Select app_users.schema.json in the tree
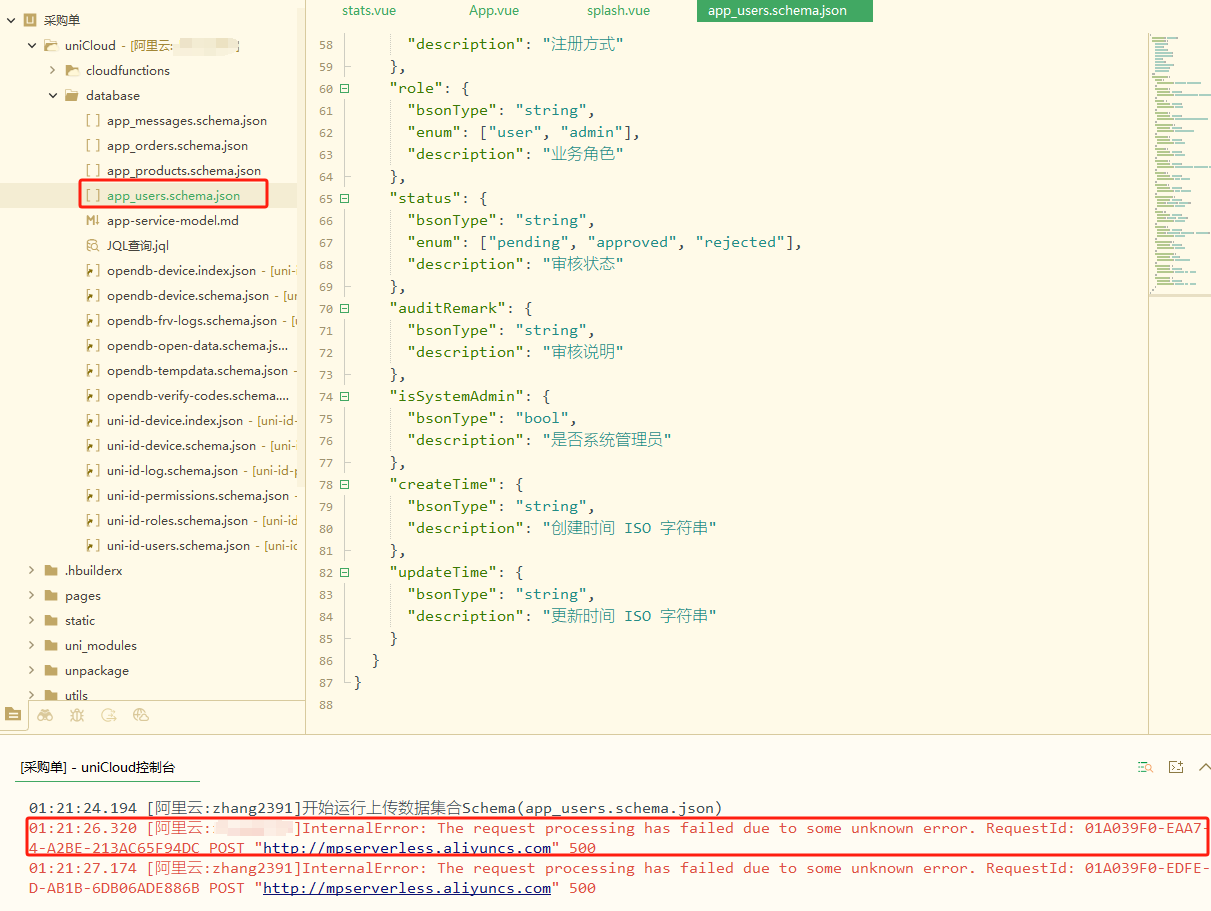Viewport: 1211px width, 911px height. pyautogui.click(x=173, y=195)
